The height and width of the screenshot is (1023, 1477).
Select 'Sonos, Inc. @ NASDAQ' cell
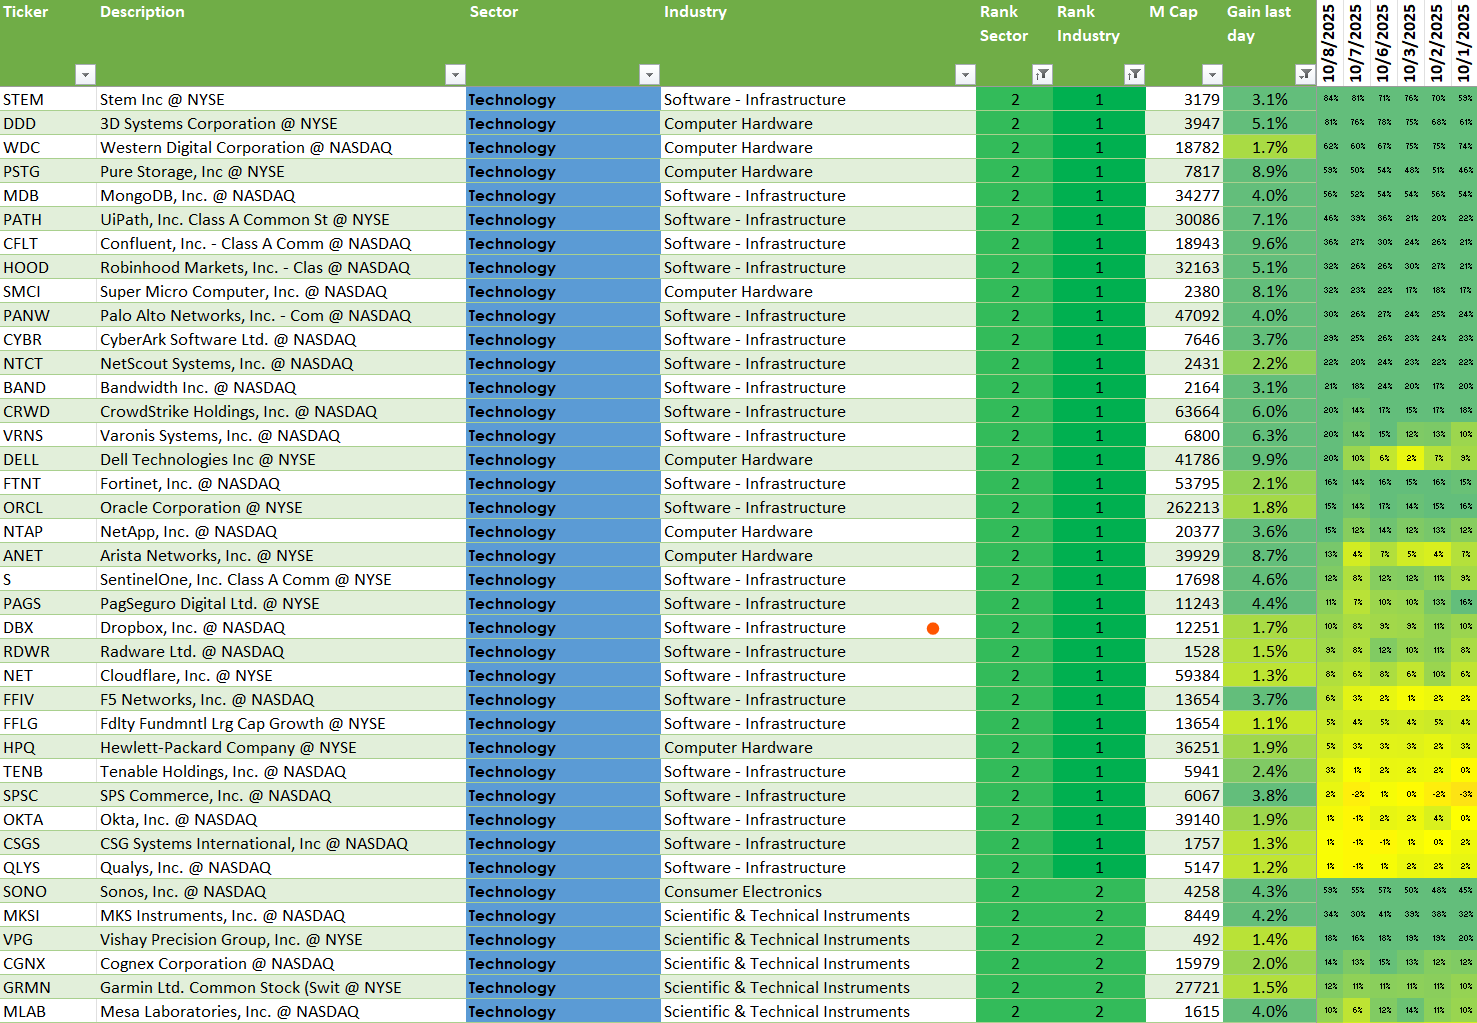pos(281,891)
